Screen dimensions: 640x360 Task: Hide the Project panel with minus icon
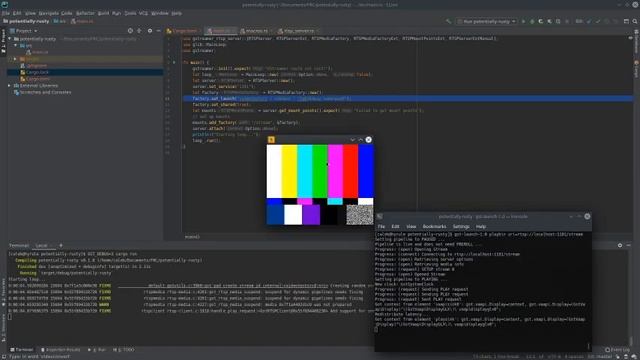pos(158,31)
